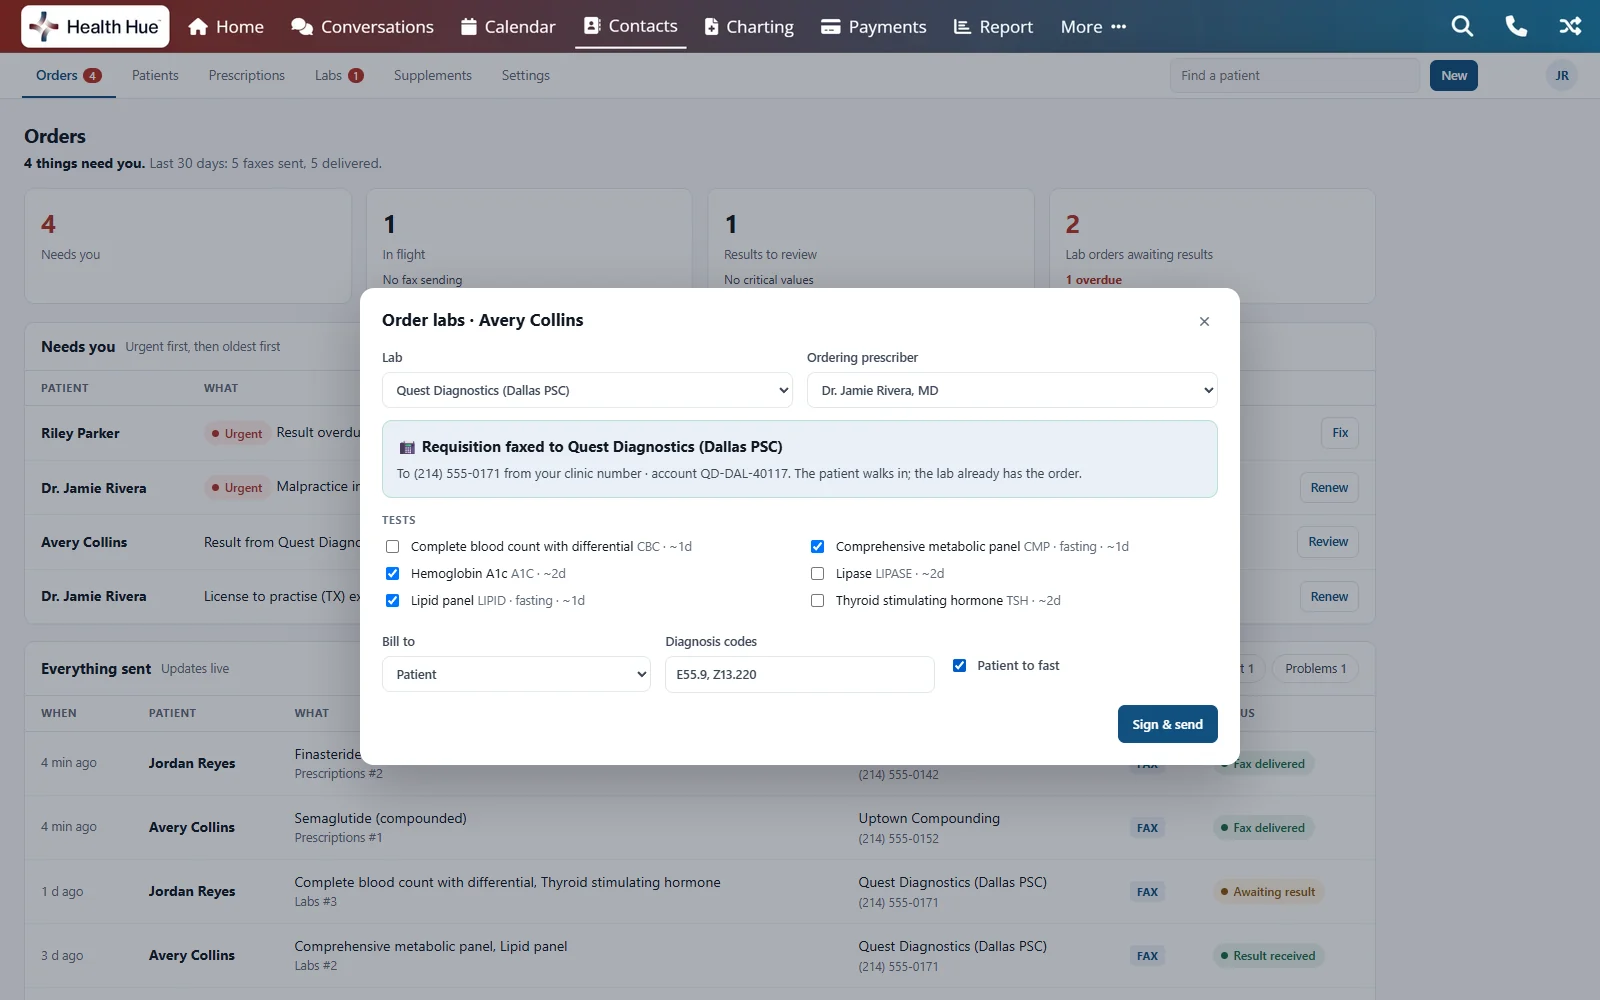Screen dimensions: 1600x1000
Task: Toggle Patient to fast checkbox
Action: point(960,666)
